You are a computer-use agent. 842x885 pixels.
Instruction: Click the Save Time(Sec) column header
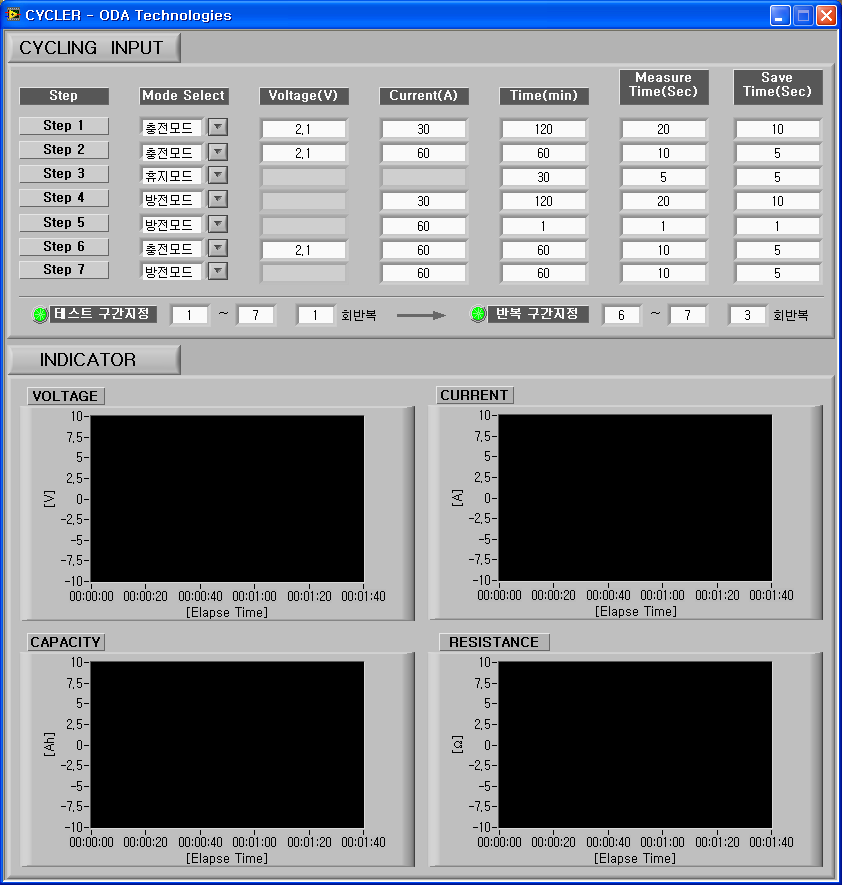coord(778,87)
